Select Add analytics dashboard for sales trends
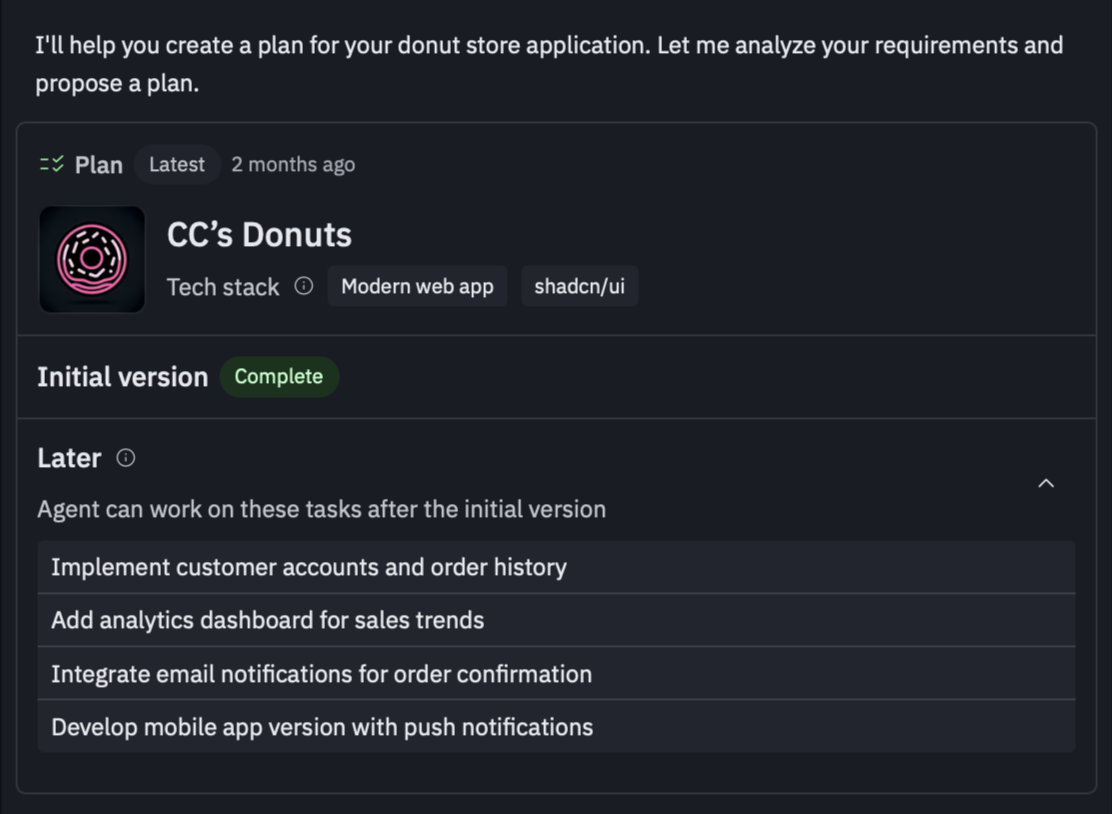Viewport: 1112px width, 814px height. (268, 620)
